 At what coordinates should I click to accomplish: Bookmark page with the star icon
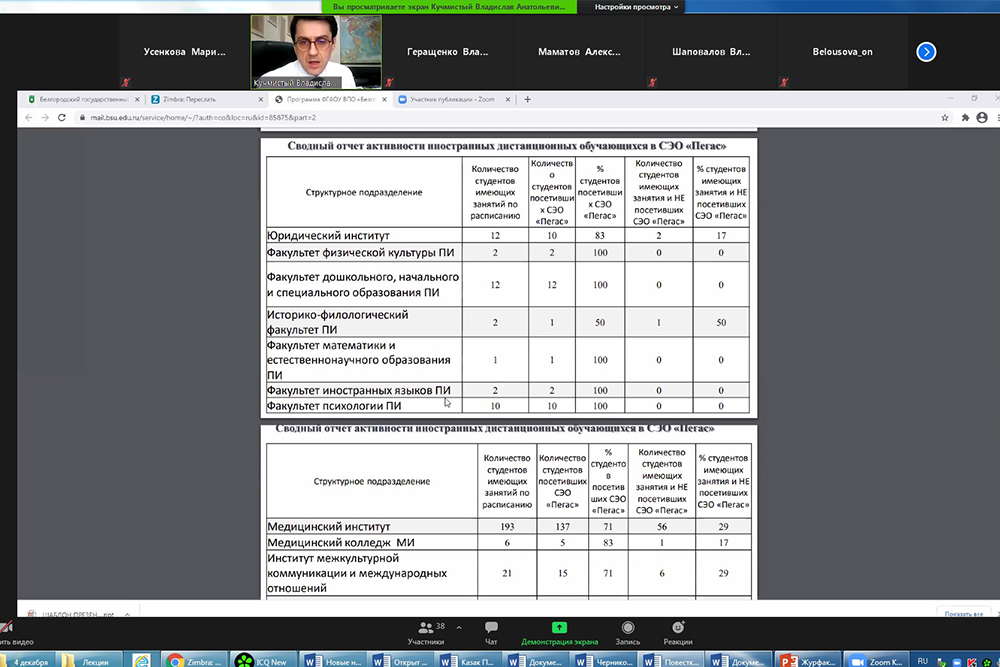pos(945,117)
